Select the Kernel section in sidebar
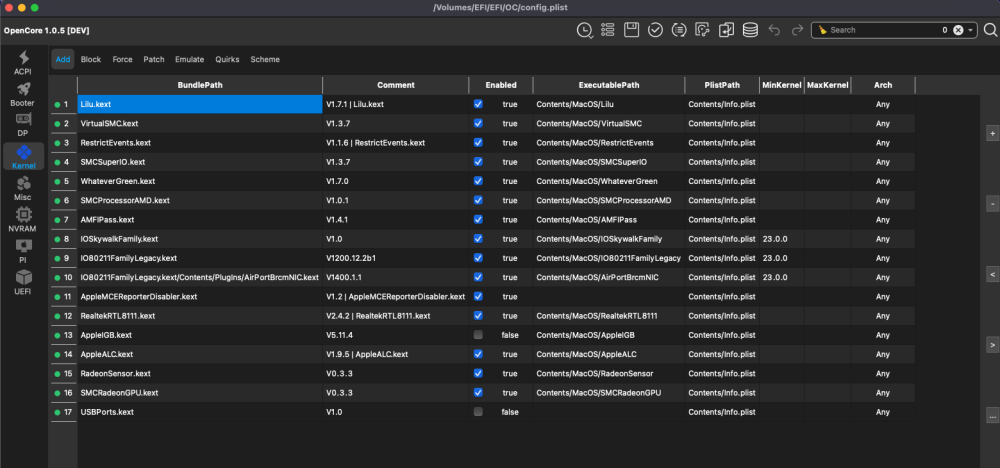1000x468 pixels. coord(24,157)
